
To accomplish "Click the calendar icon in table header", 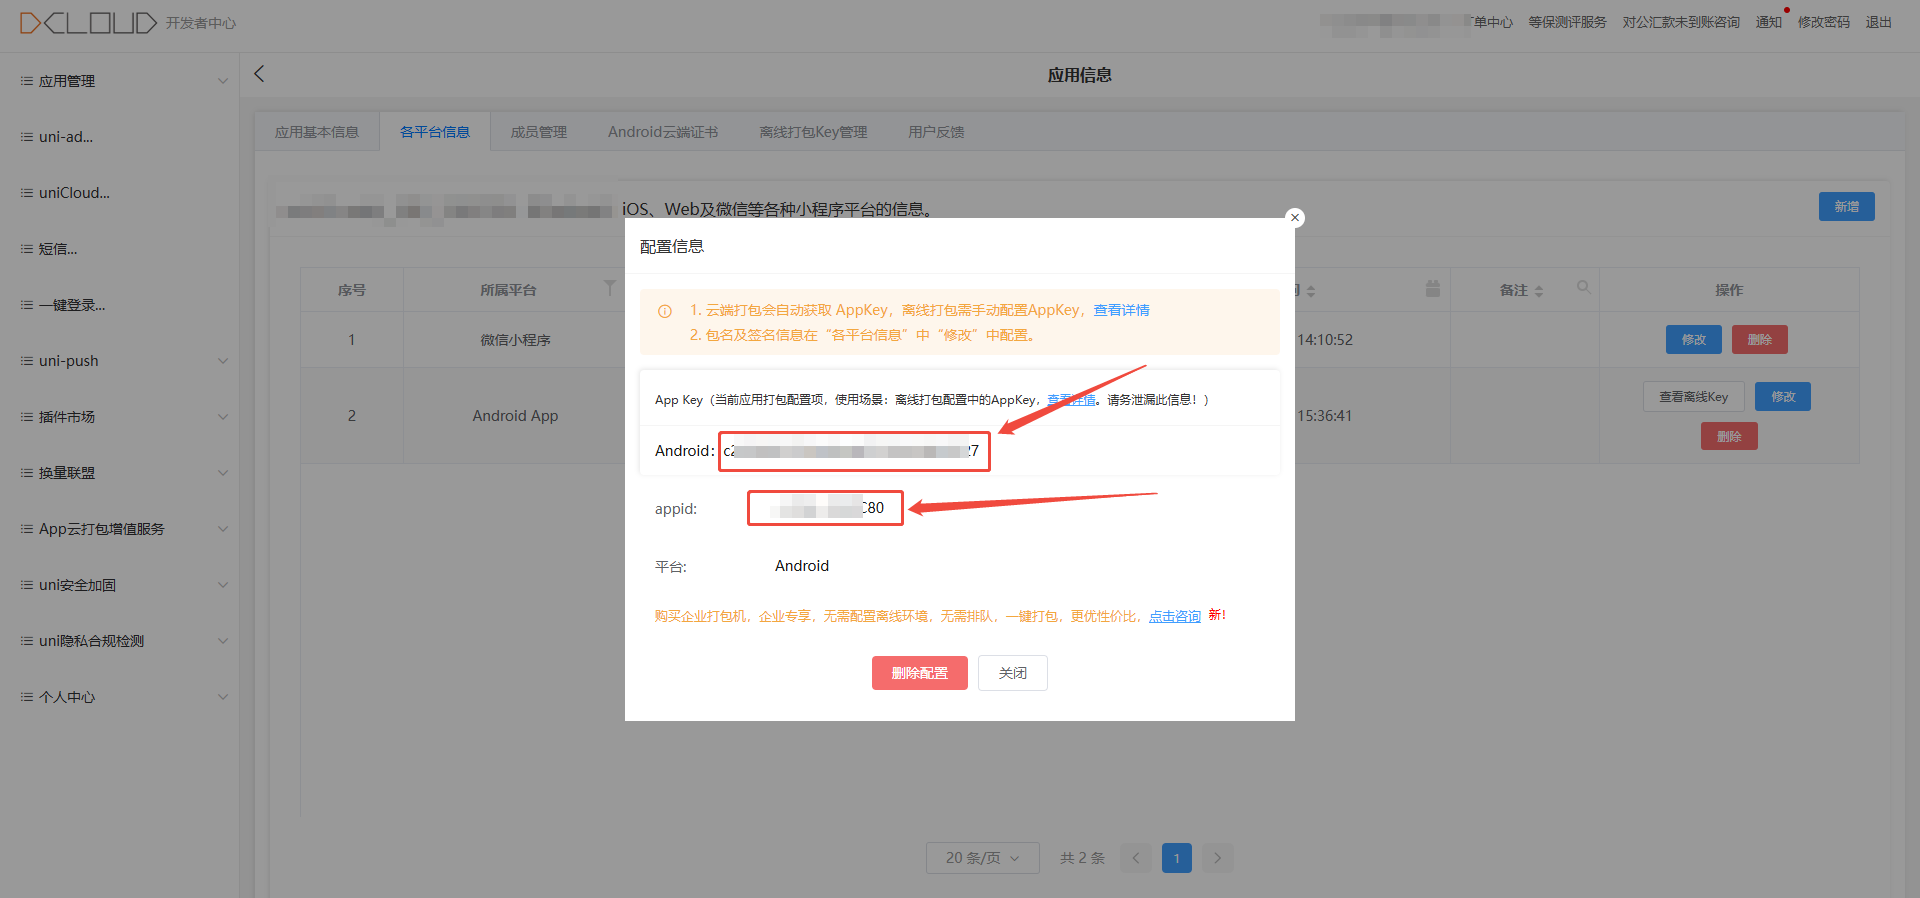I will (1432, 288).
